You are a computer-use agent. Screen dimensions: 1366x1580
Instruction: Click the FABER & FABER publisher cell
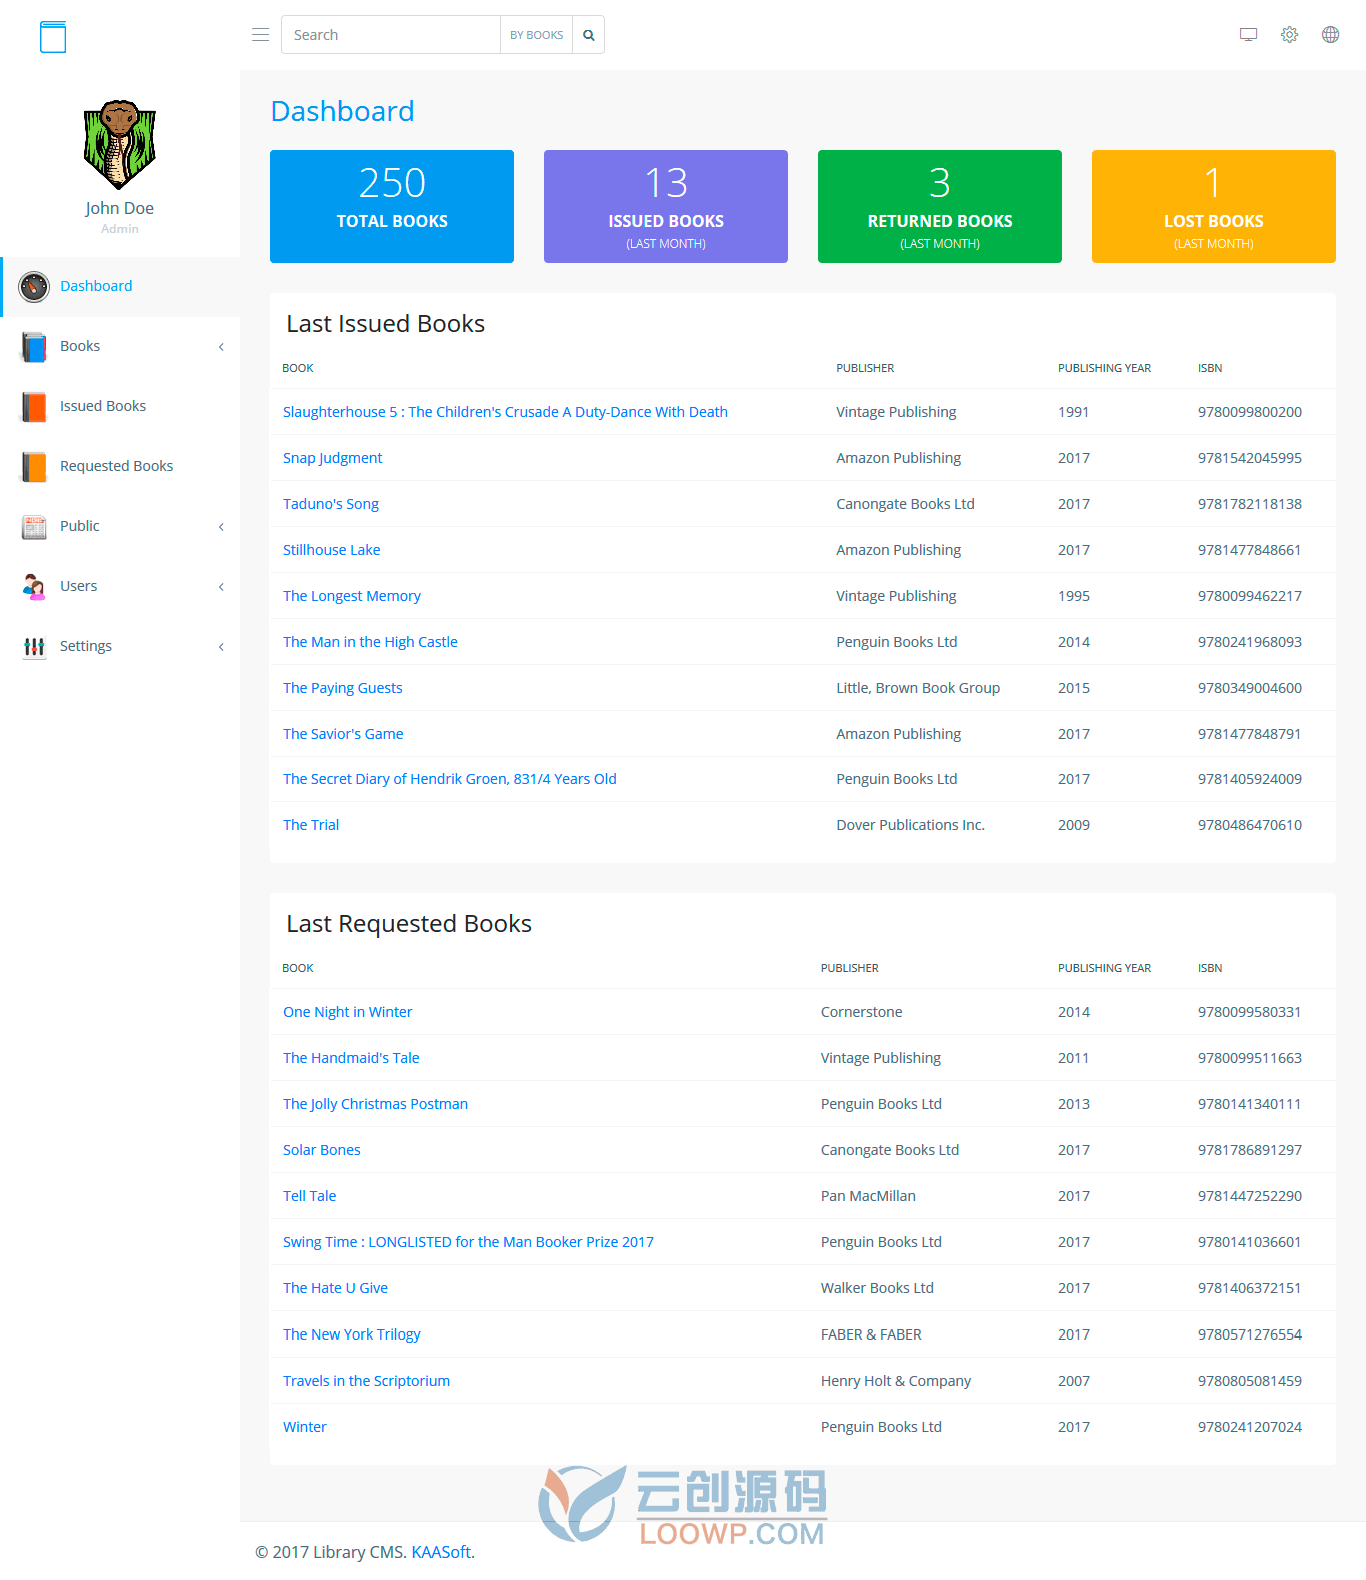[x=871, y=1335]
